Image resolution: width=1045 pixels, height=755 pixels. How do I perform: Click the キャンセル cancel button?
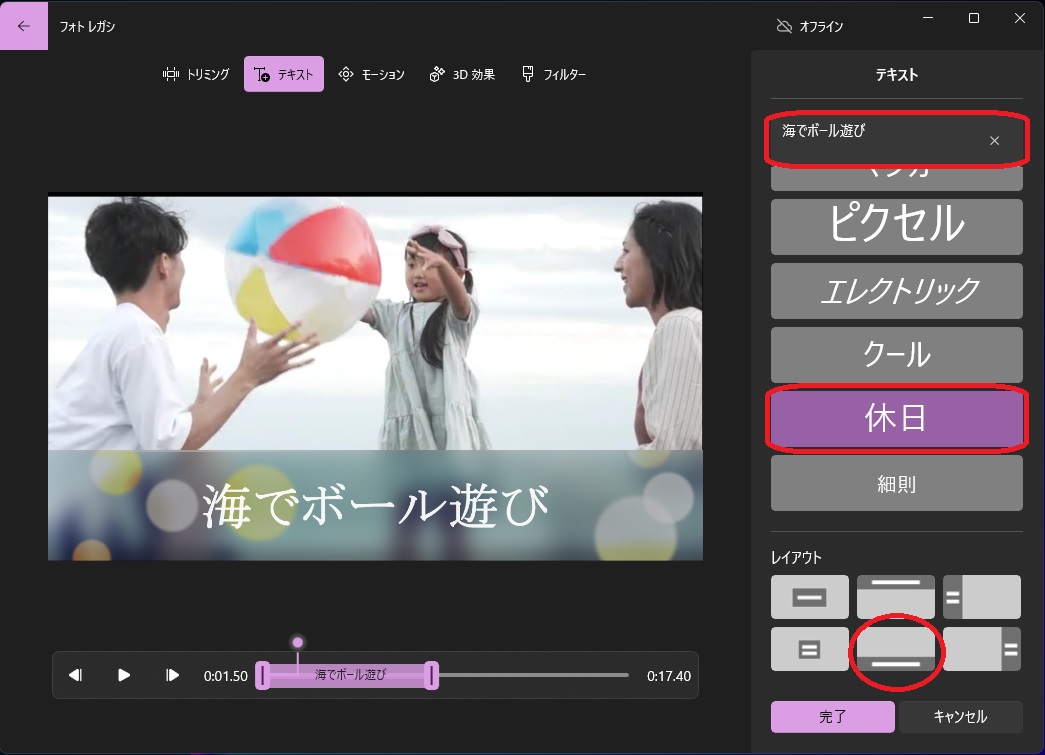pos(960,716)
